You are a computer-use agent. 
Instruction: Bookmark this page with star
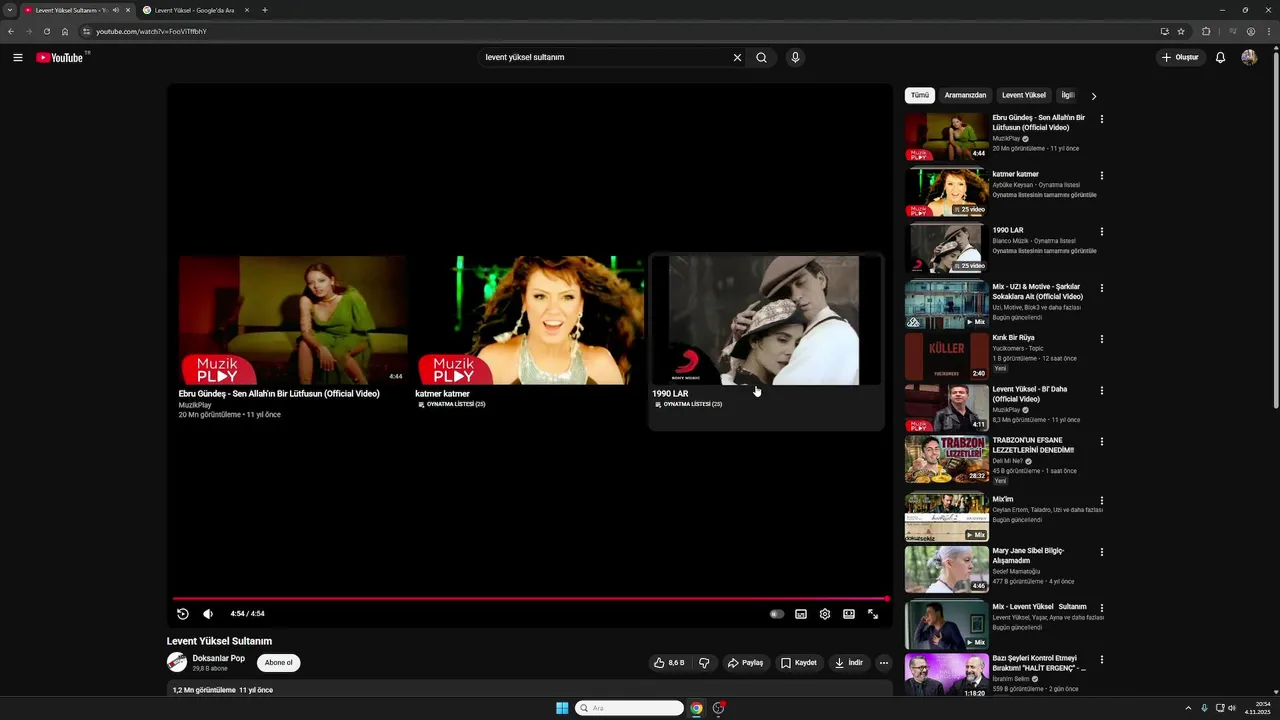click(1181, 31)
